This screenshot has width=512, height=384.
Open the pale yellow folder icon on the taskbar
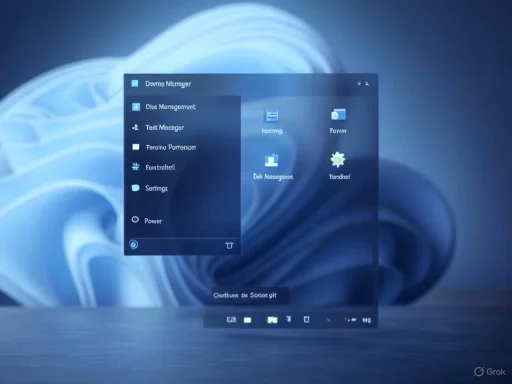[272, 320]
